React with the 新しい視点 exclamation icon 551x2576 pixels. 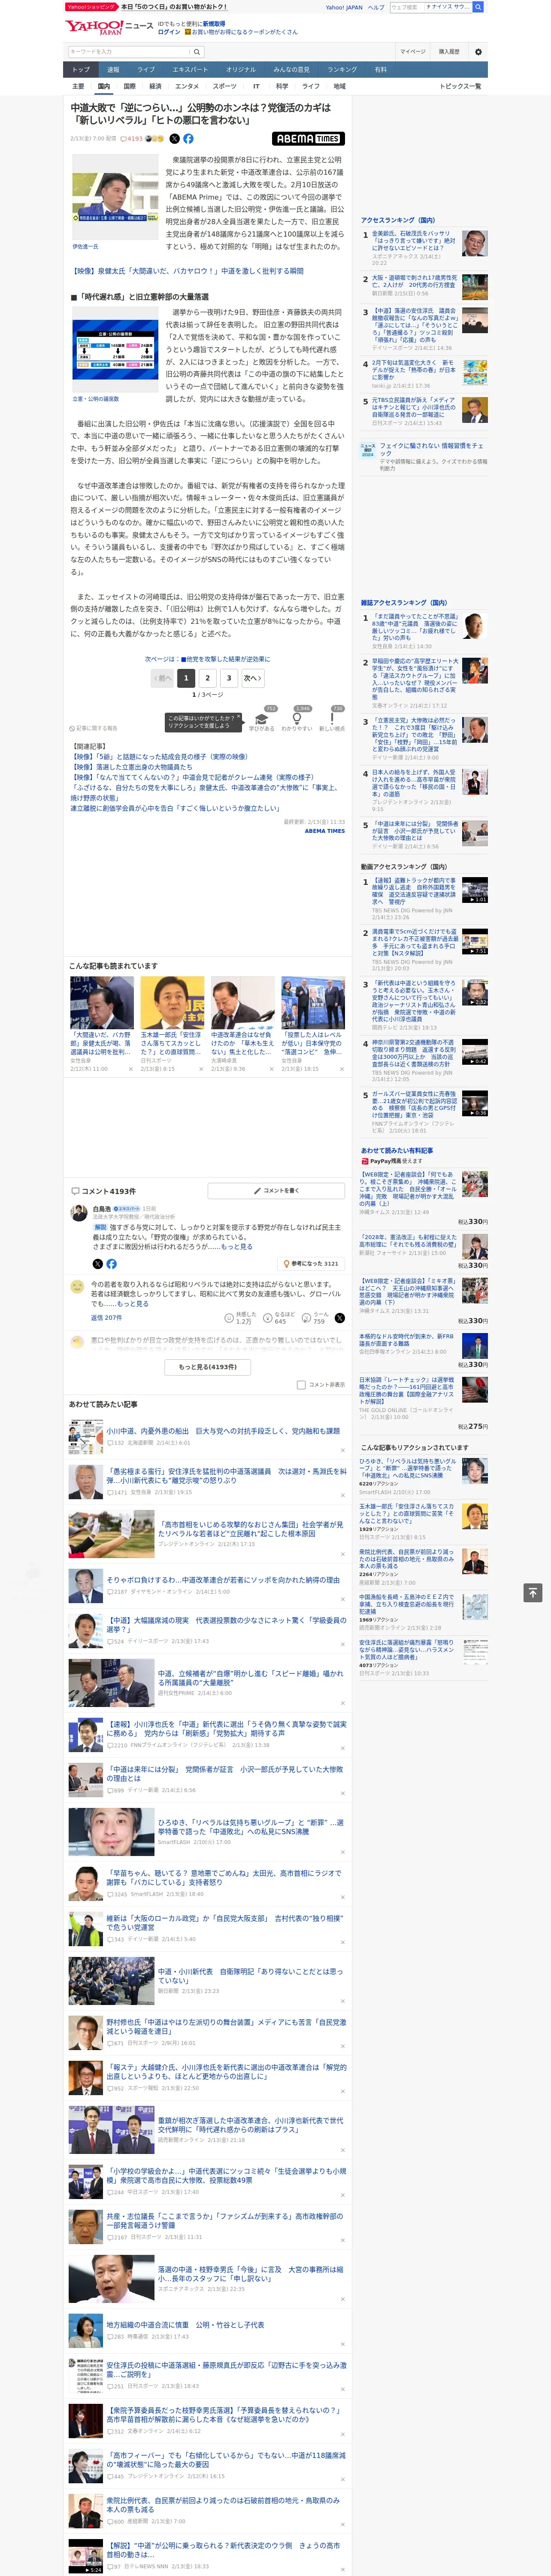coord(332,719)
